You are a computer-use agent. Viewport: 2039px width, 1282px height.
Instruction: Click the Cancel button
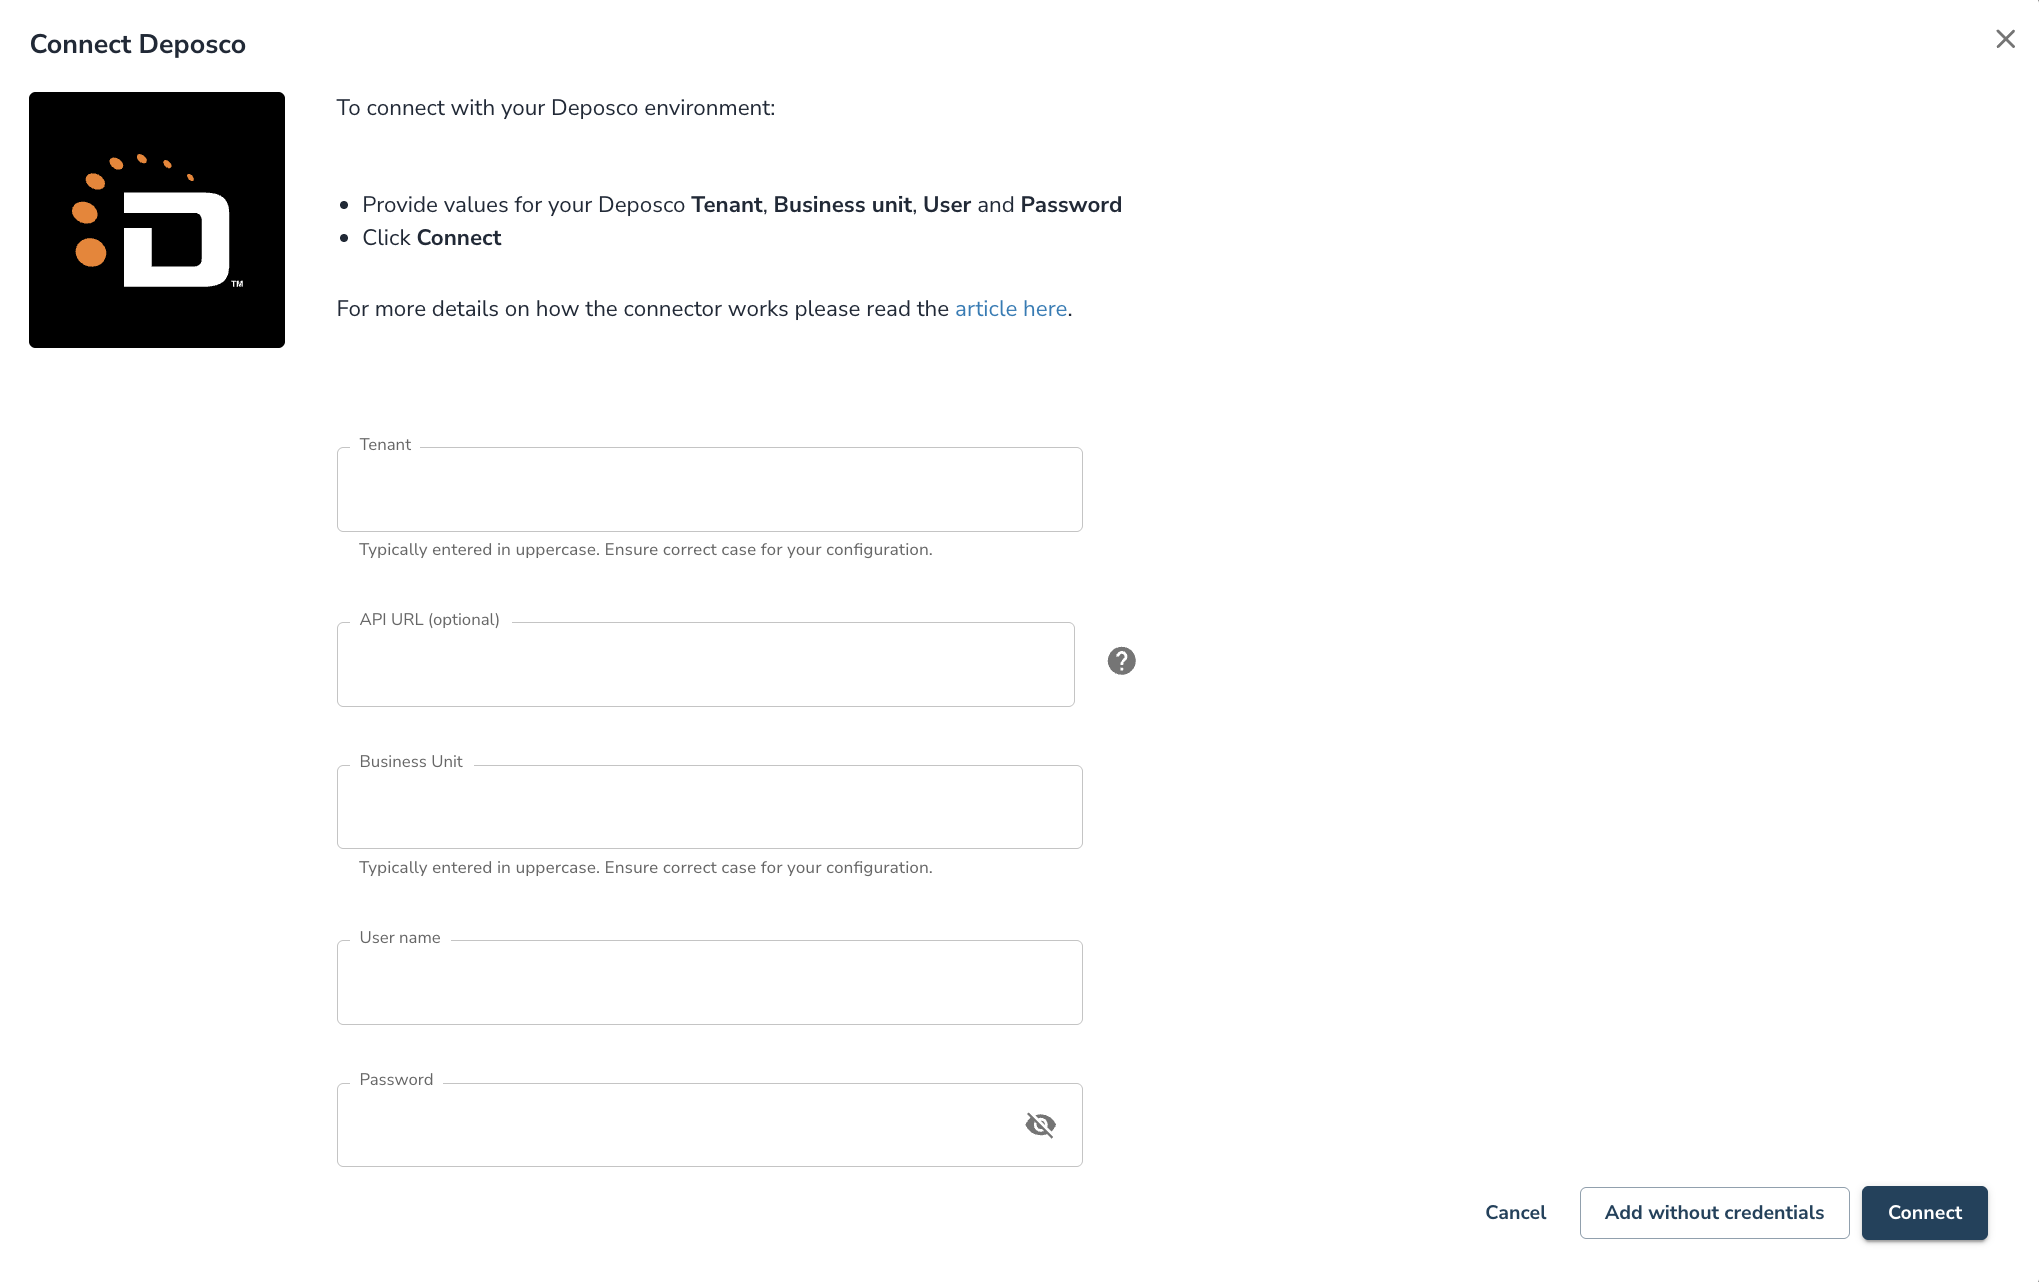coord(1515,1213)
